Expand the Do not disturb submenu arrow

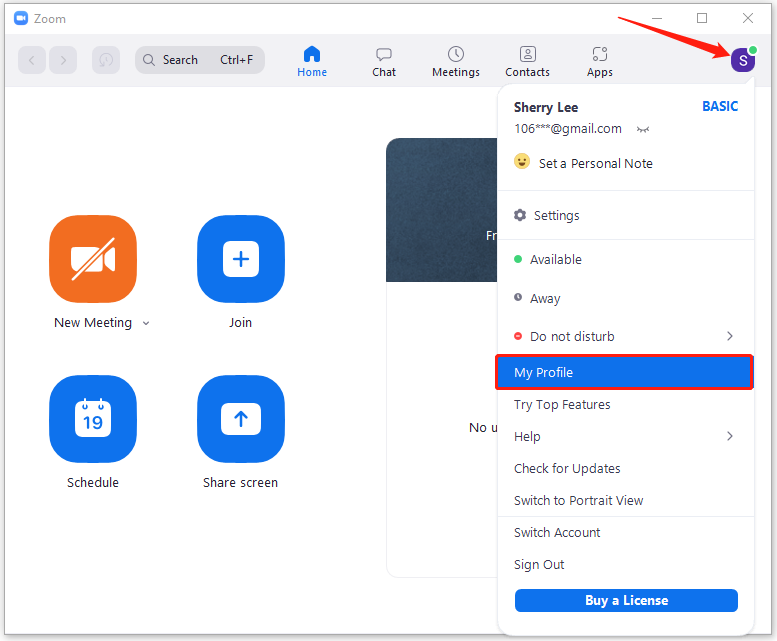[729, 336]
